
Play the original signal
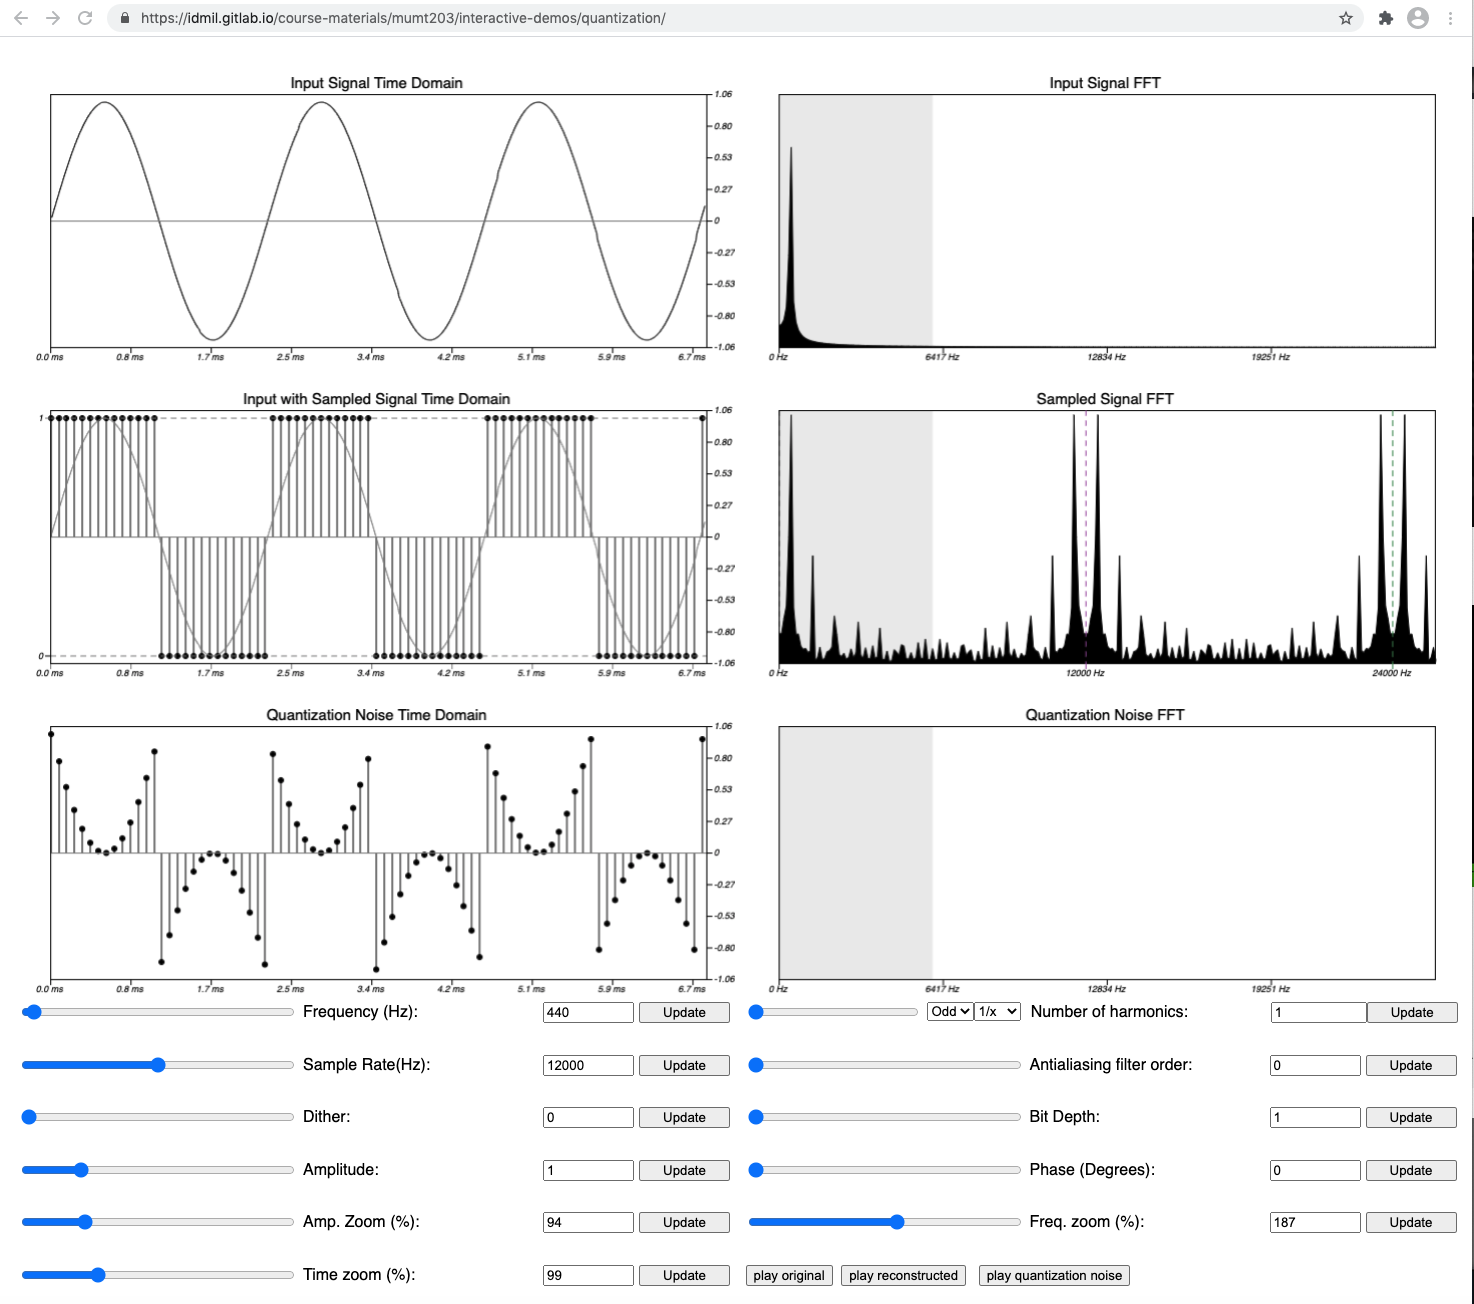tap(789, 1275)
